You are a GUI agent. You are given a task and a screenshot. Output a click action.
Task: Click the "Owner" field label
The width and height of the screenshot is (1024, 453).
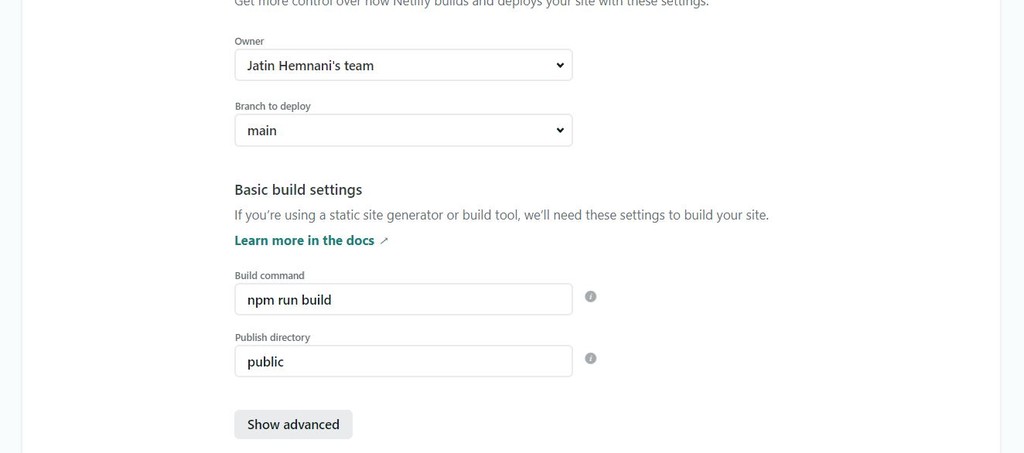point(249,41)
